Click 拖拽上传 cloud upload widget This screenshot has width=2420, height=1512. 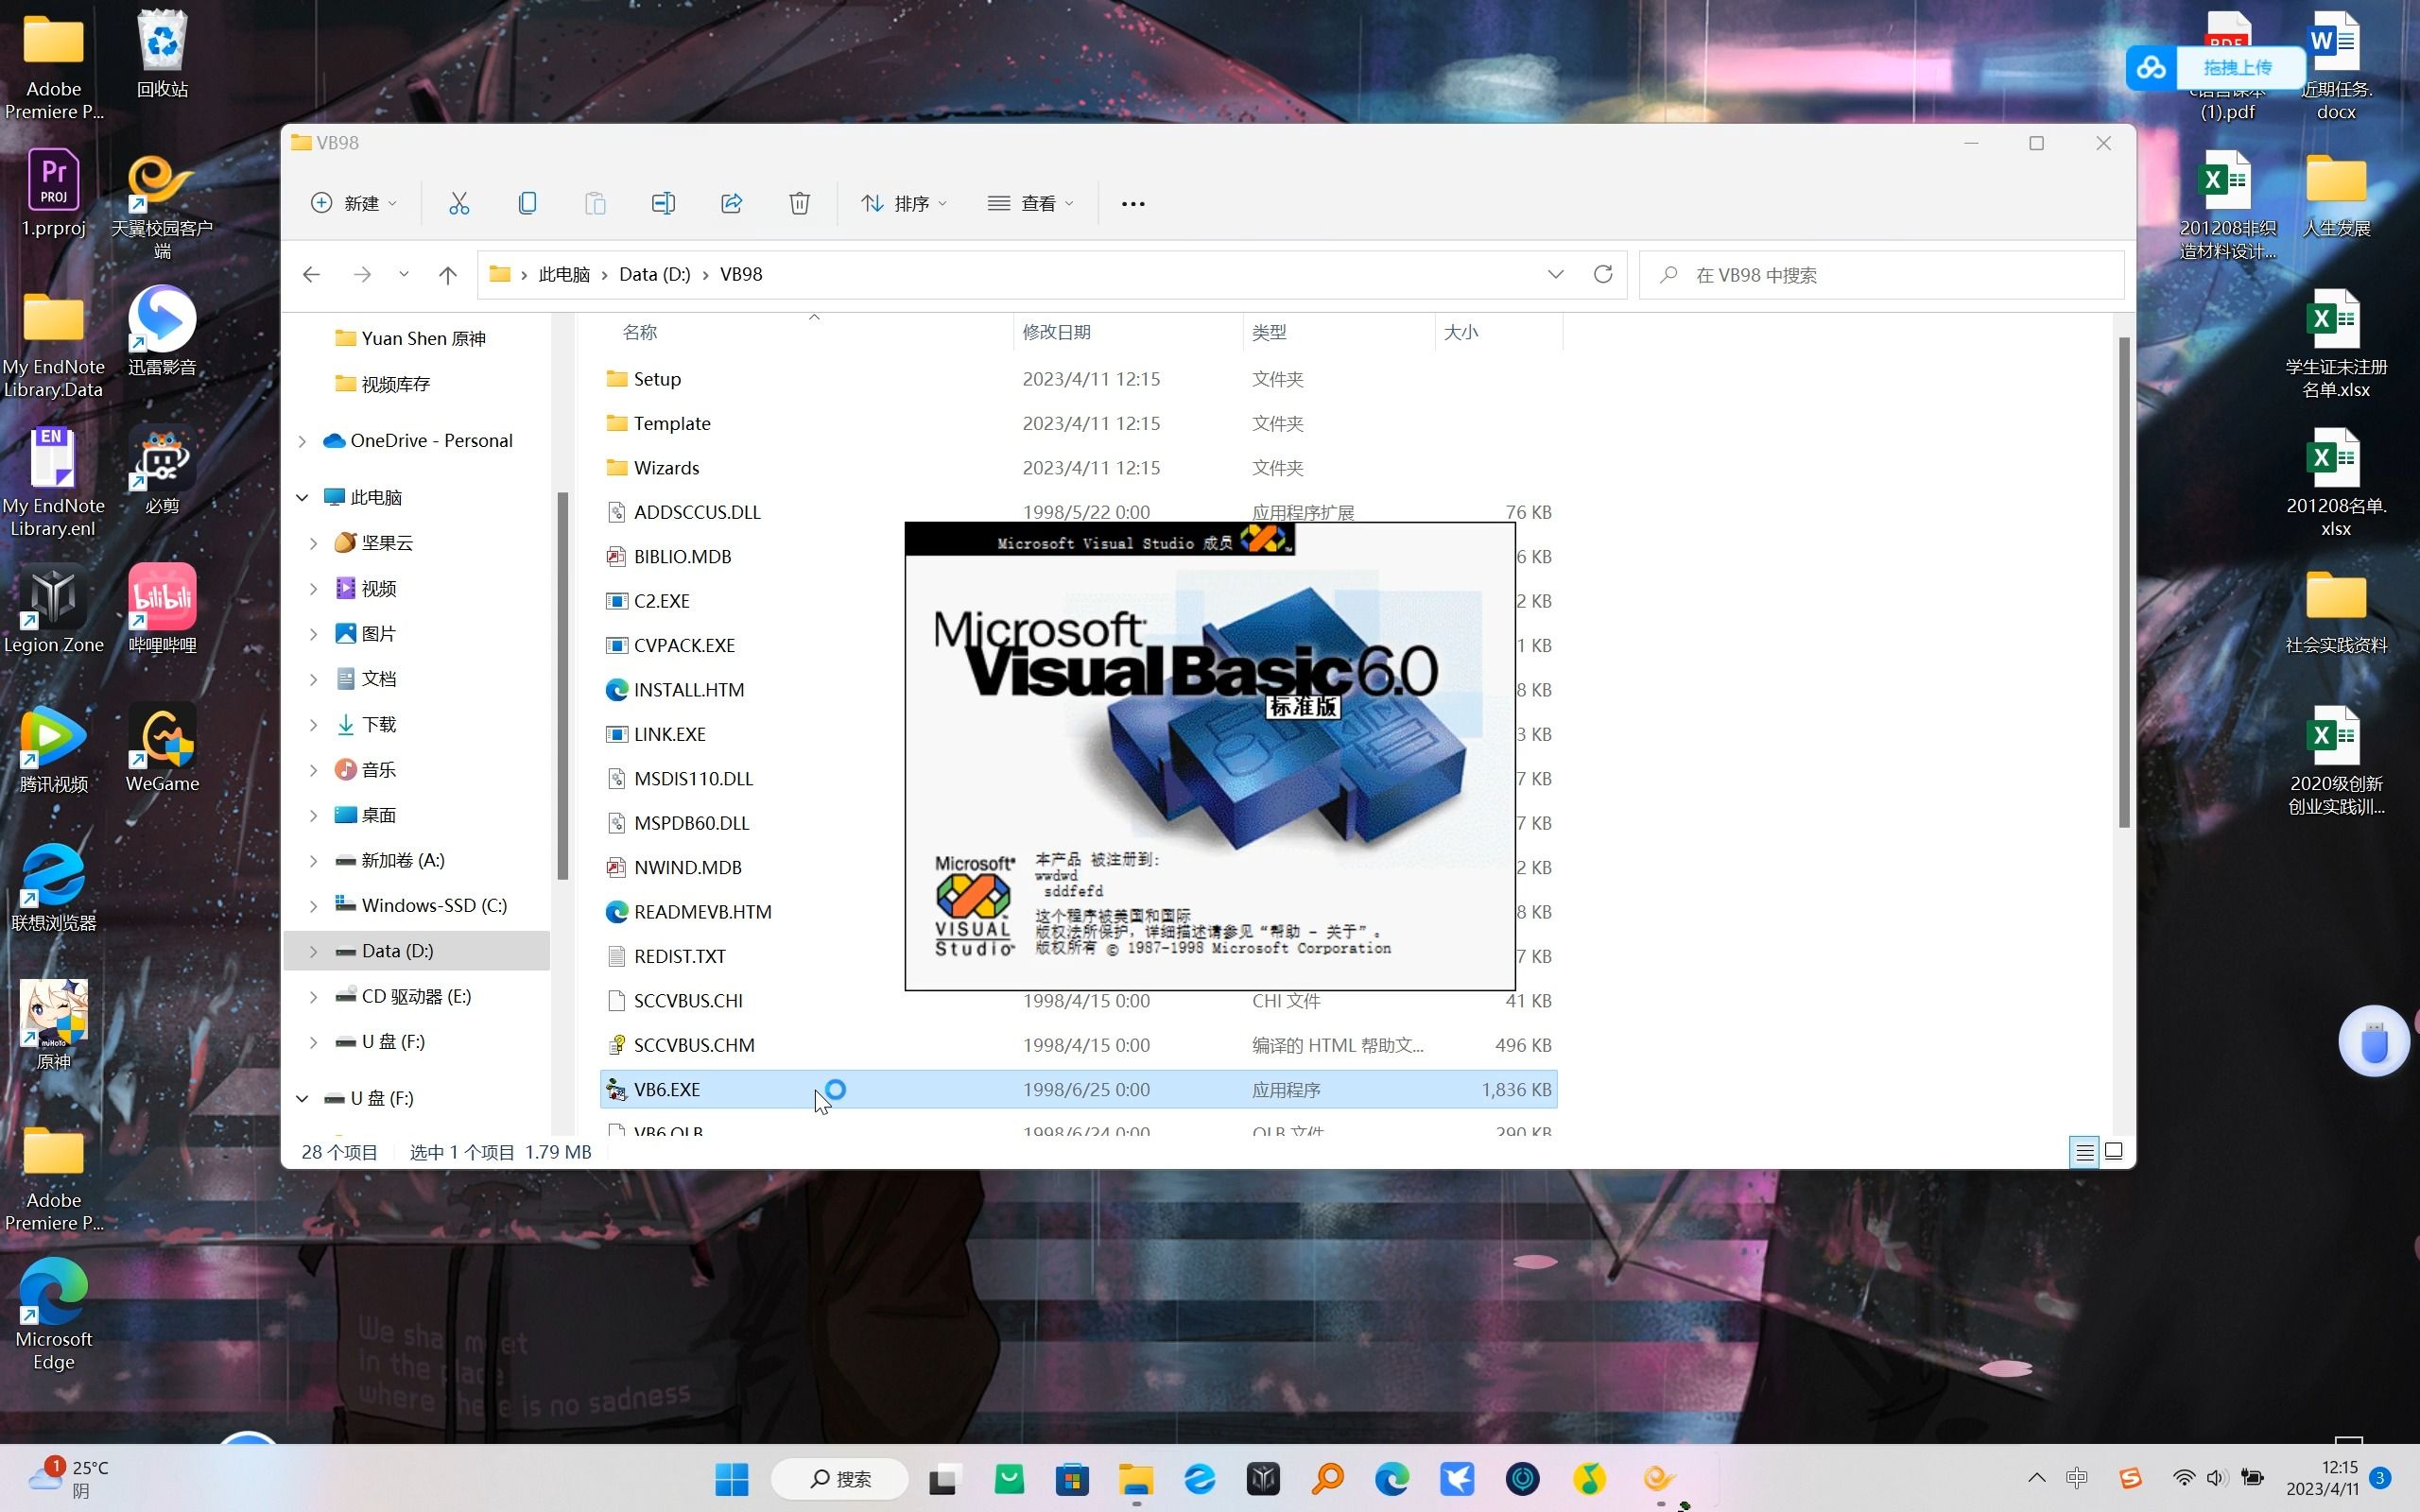[x=2216, y=68]
